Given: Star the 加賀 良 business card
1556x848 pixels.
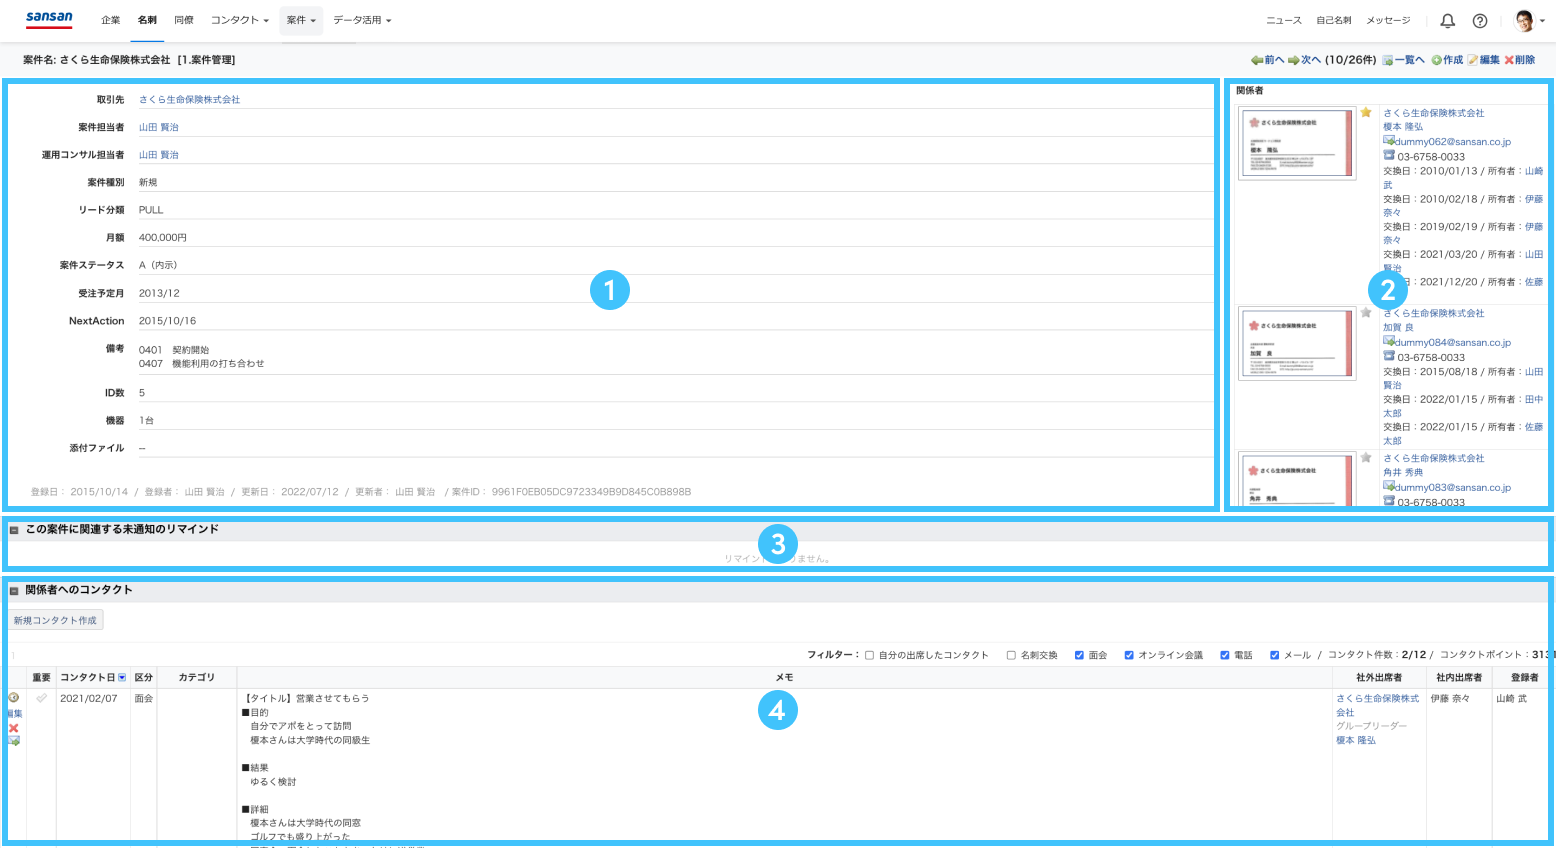Looking at the screenshot, I should coord(1366,312).
